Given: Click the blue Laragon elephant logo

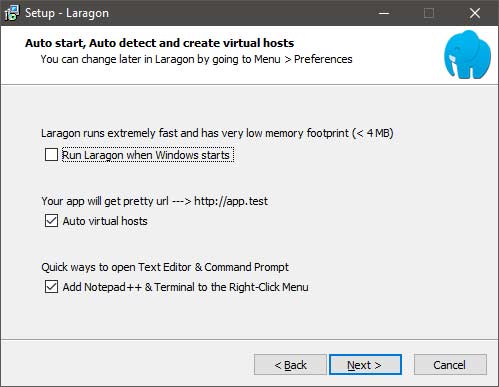Looking at the screenshot, I should [467, 55].
